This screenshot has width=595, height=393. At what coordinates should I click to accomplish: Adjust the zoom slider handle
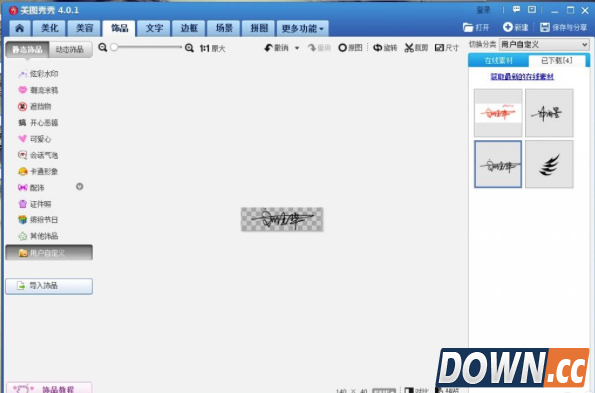point(114,47)
